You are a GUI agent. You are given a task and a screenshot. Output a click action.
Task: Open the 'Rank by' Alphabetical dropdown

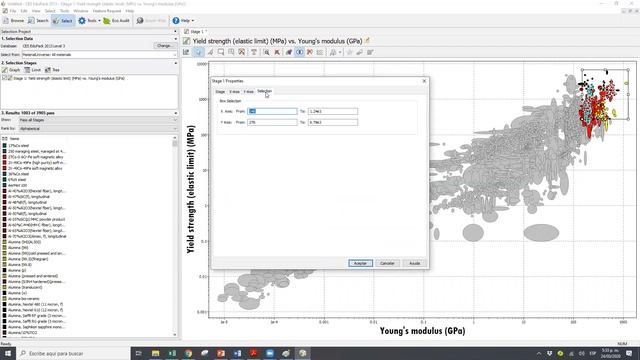(98, 129)
